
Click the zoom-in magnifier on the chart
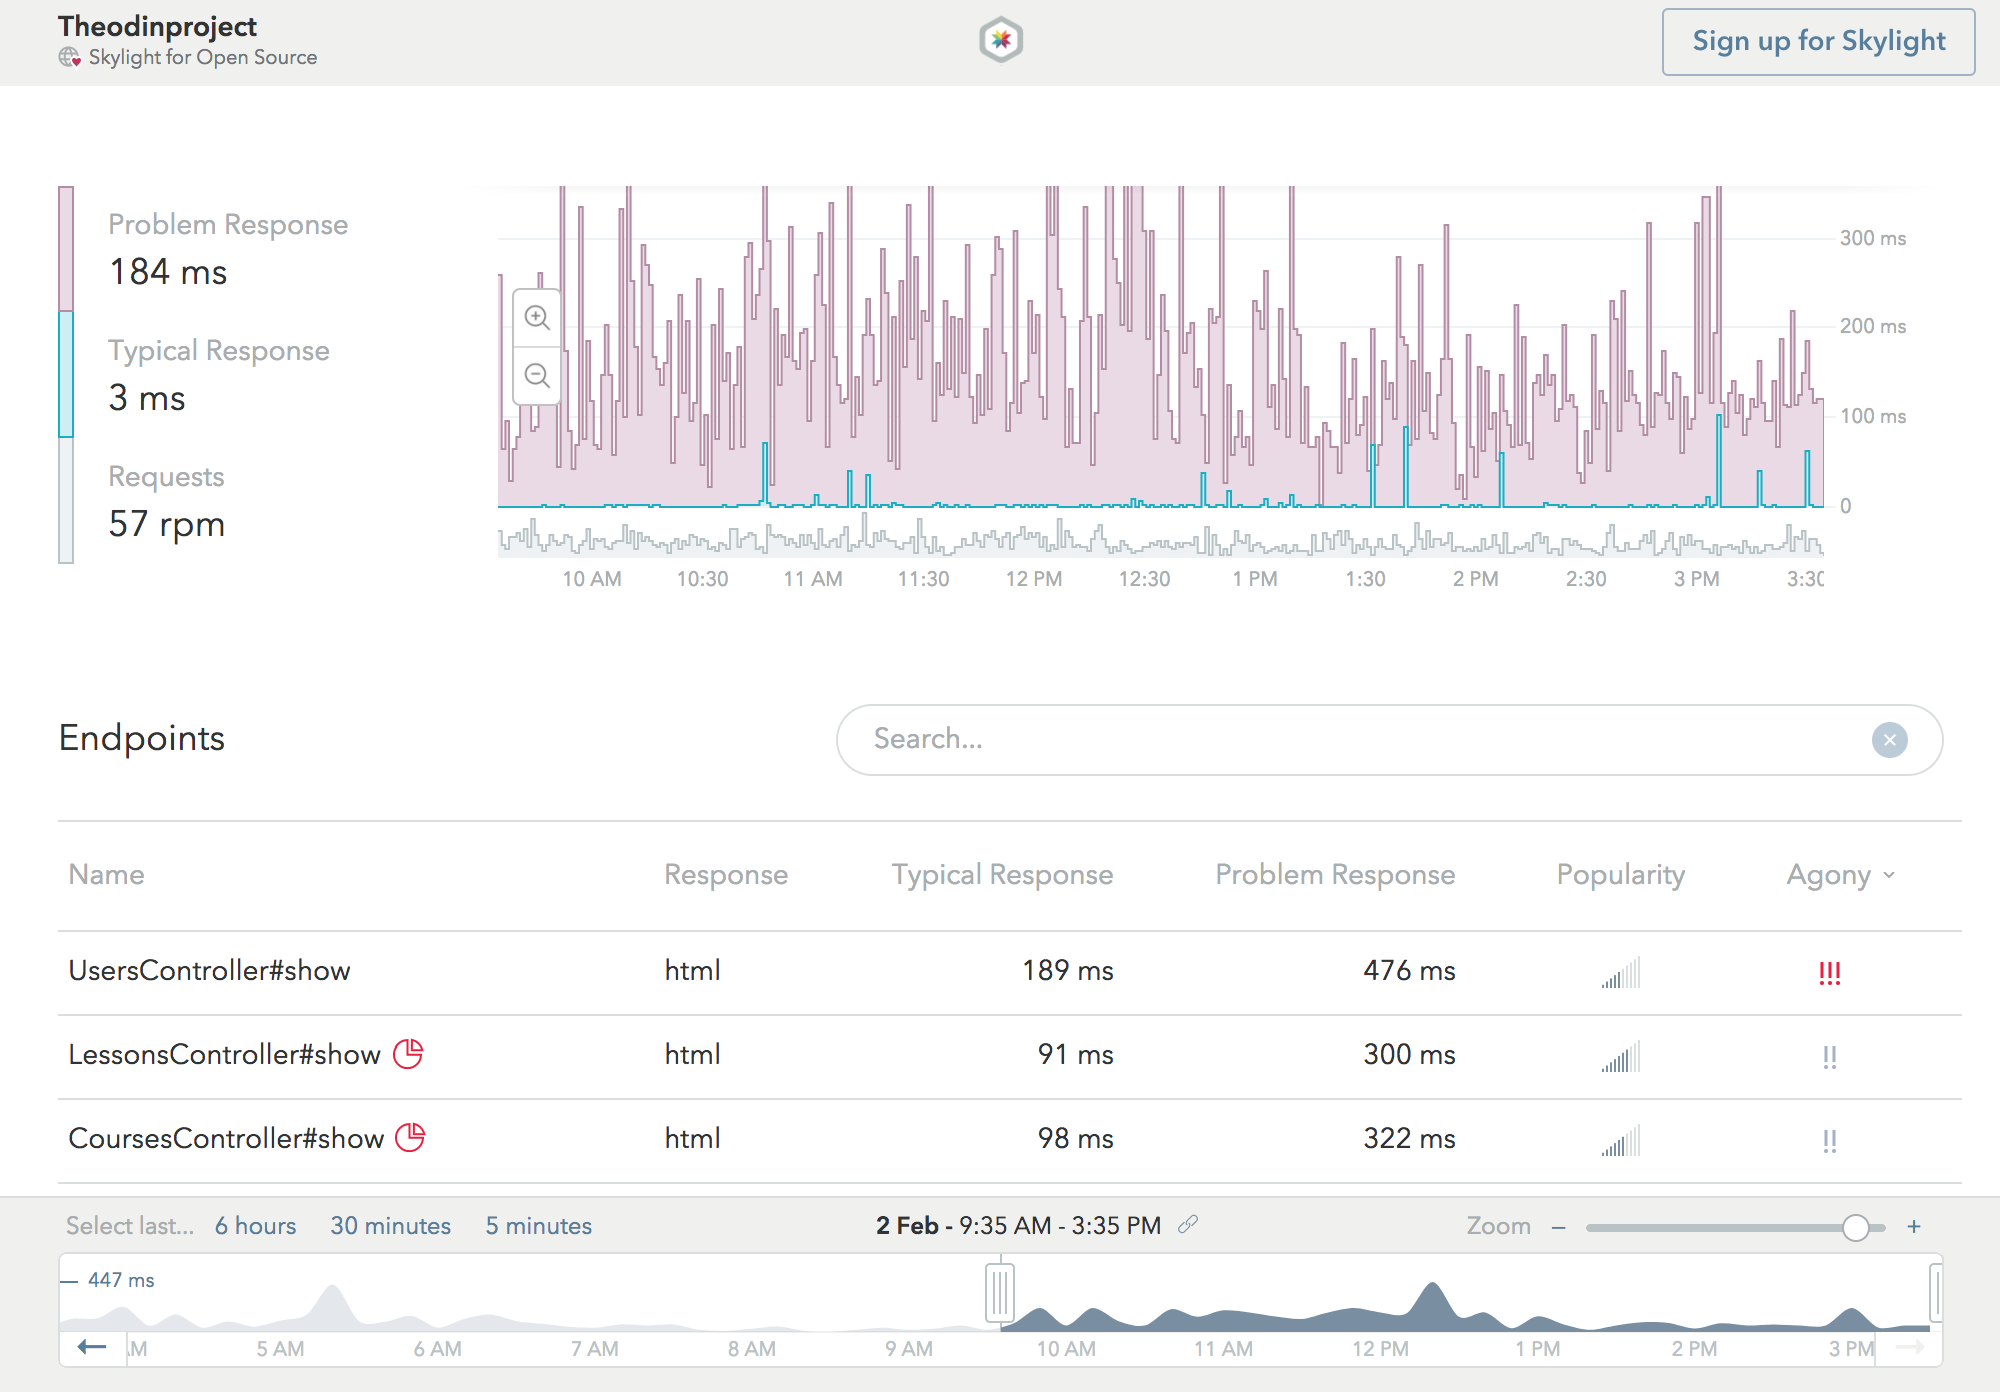(x=537, y=319)
